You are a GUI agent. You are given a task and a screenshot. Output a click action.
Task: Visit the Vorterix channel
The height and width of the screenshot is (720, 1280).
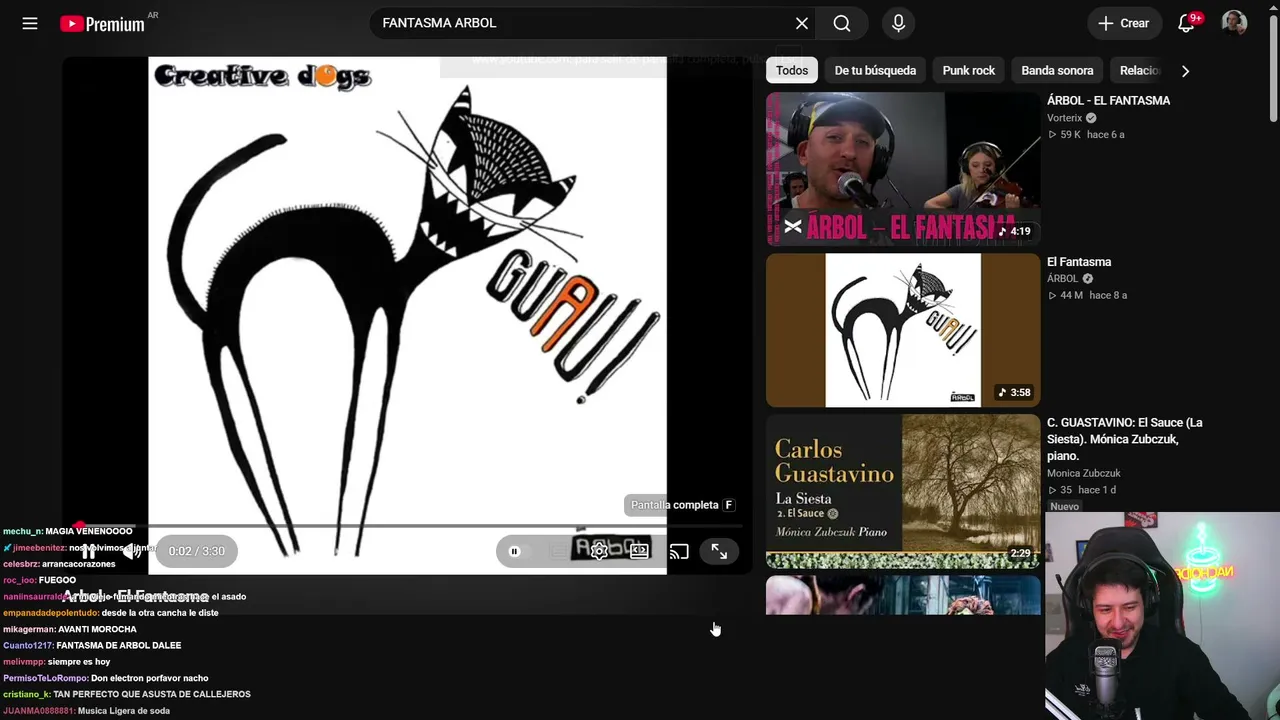pos(1064,118)
